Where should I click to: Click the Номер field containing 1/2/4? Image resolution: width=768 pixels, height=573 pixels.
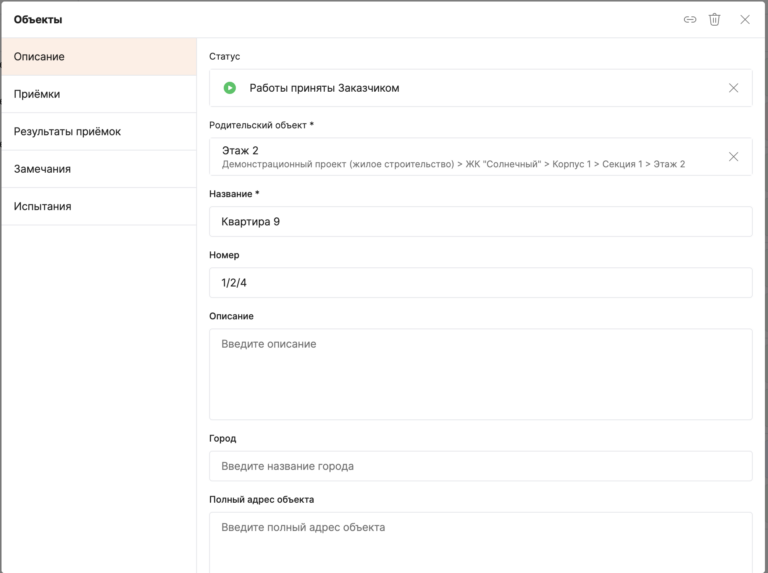pos(480,283)
